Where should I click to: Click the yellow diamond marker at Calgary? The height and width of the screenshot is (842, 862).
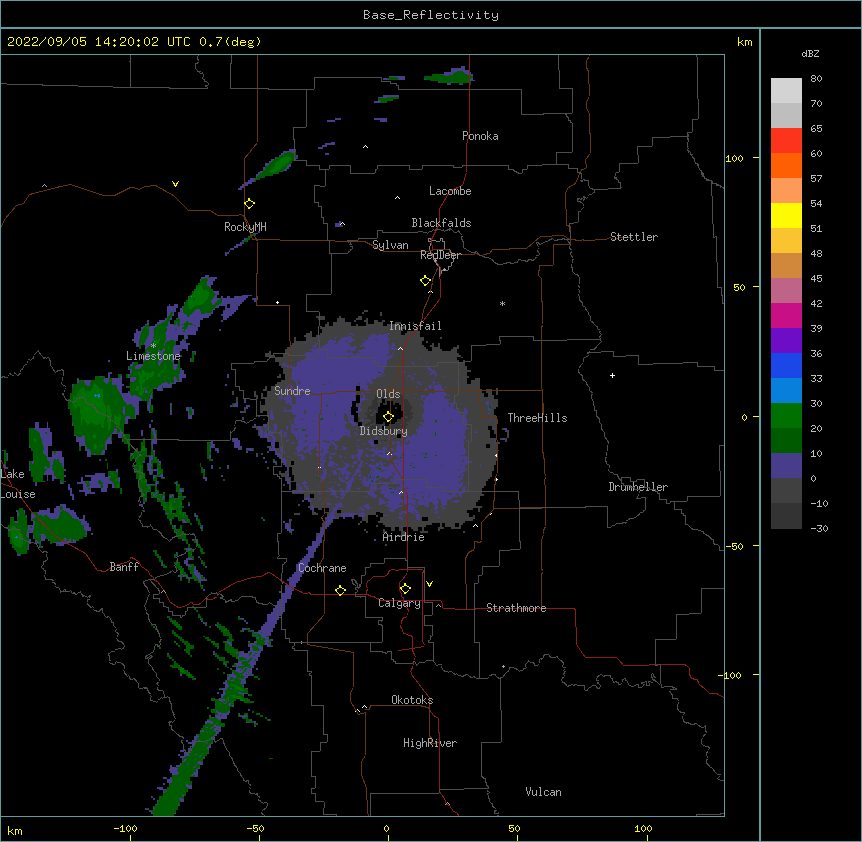tap(405, 589)
